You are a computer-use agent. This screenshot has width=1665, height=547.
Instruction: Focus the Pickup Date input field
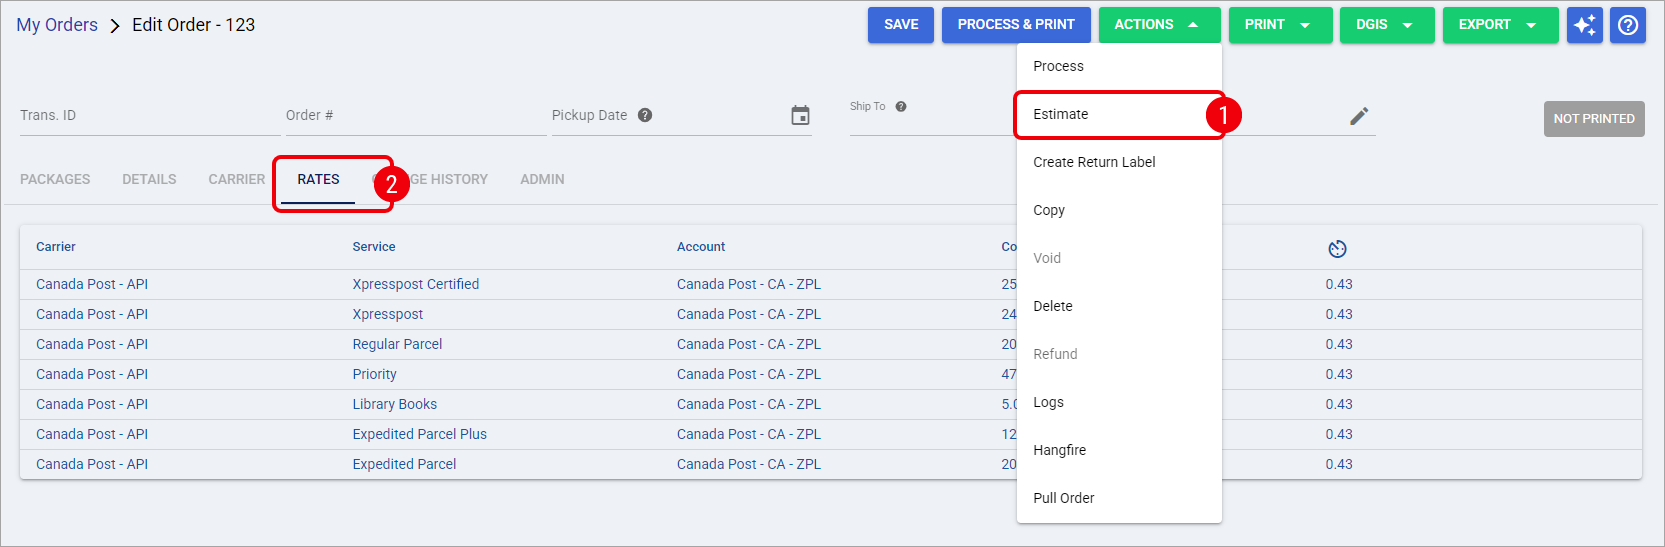(682, 115)
